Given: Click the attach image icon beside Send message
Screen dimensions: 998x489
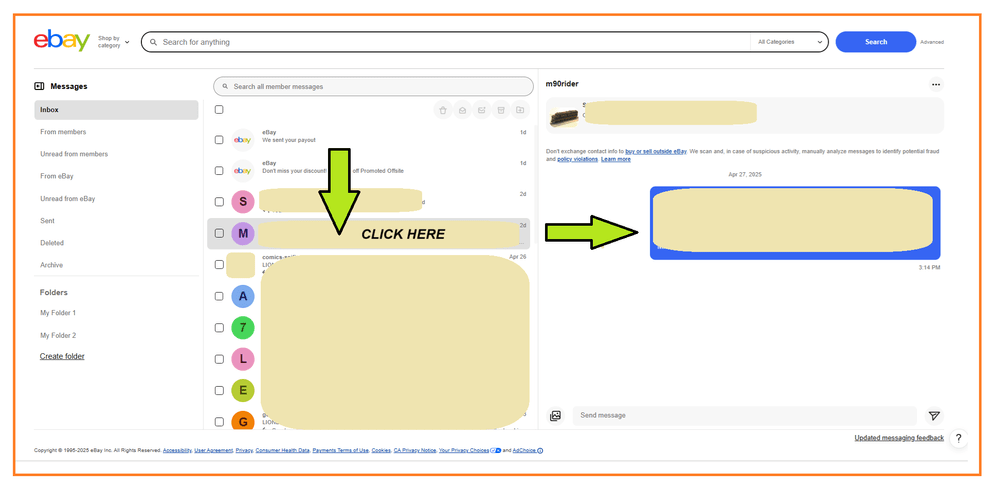Looking at the screenshot, I should tap(556, 416).
